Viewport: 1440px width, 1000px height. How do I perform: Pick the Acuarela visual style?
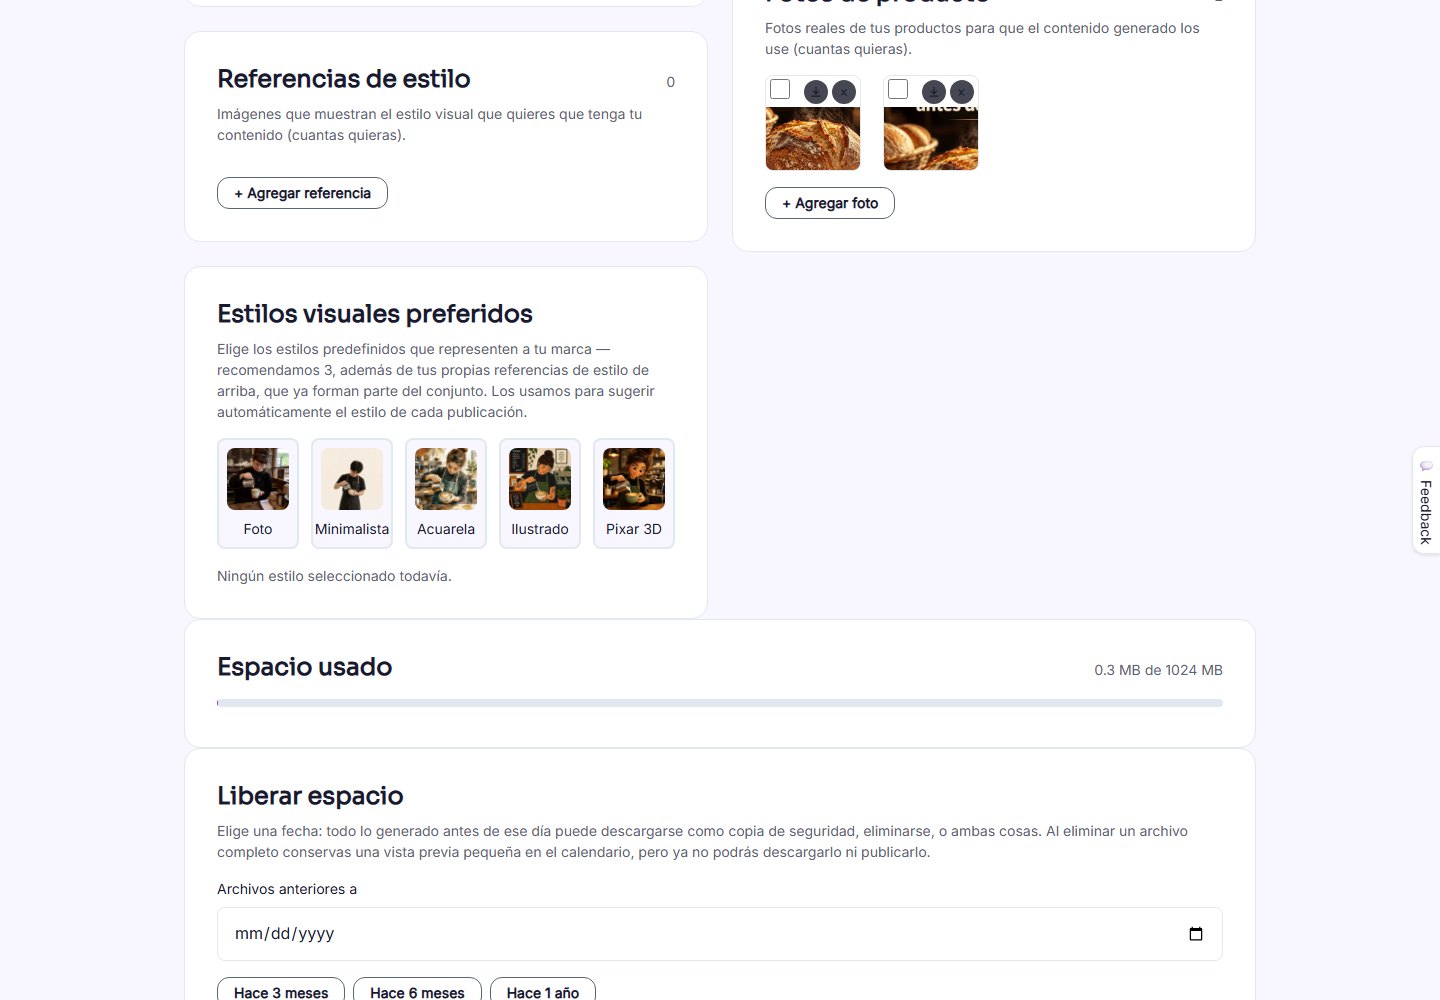[x=446, y=494]
